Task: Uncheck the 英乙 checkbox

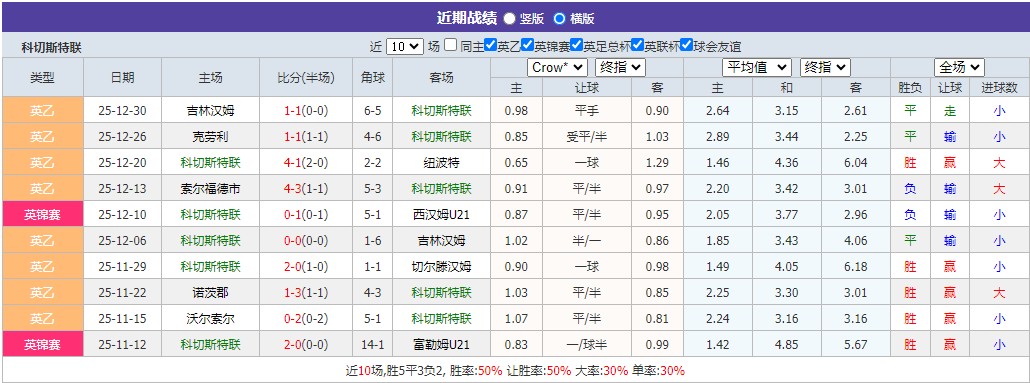Action: pyautogui.click(x=490, y=45)
